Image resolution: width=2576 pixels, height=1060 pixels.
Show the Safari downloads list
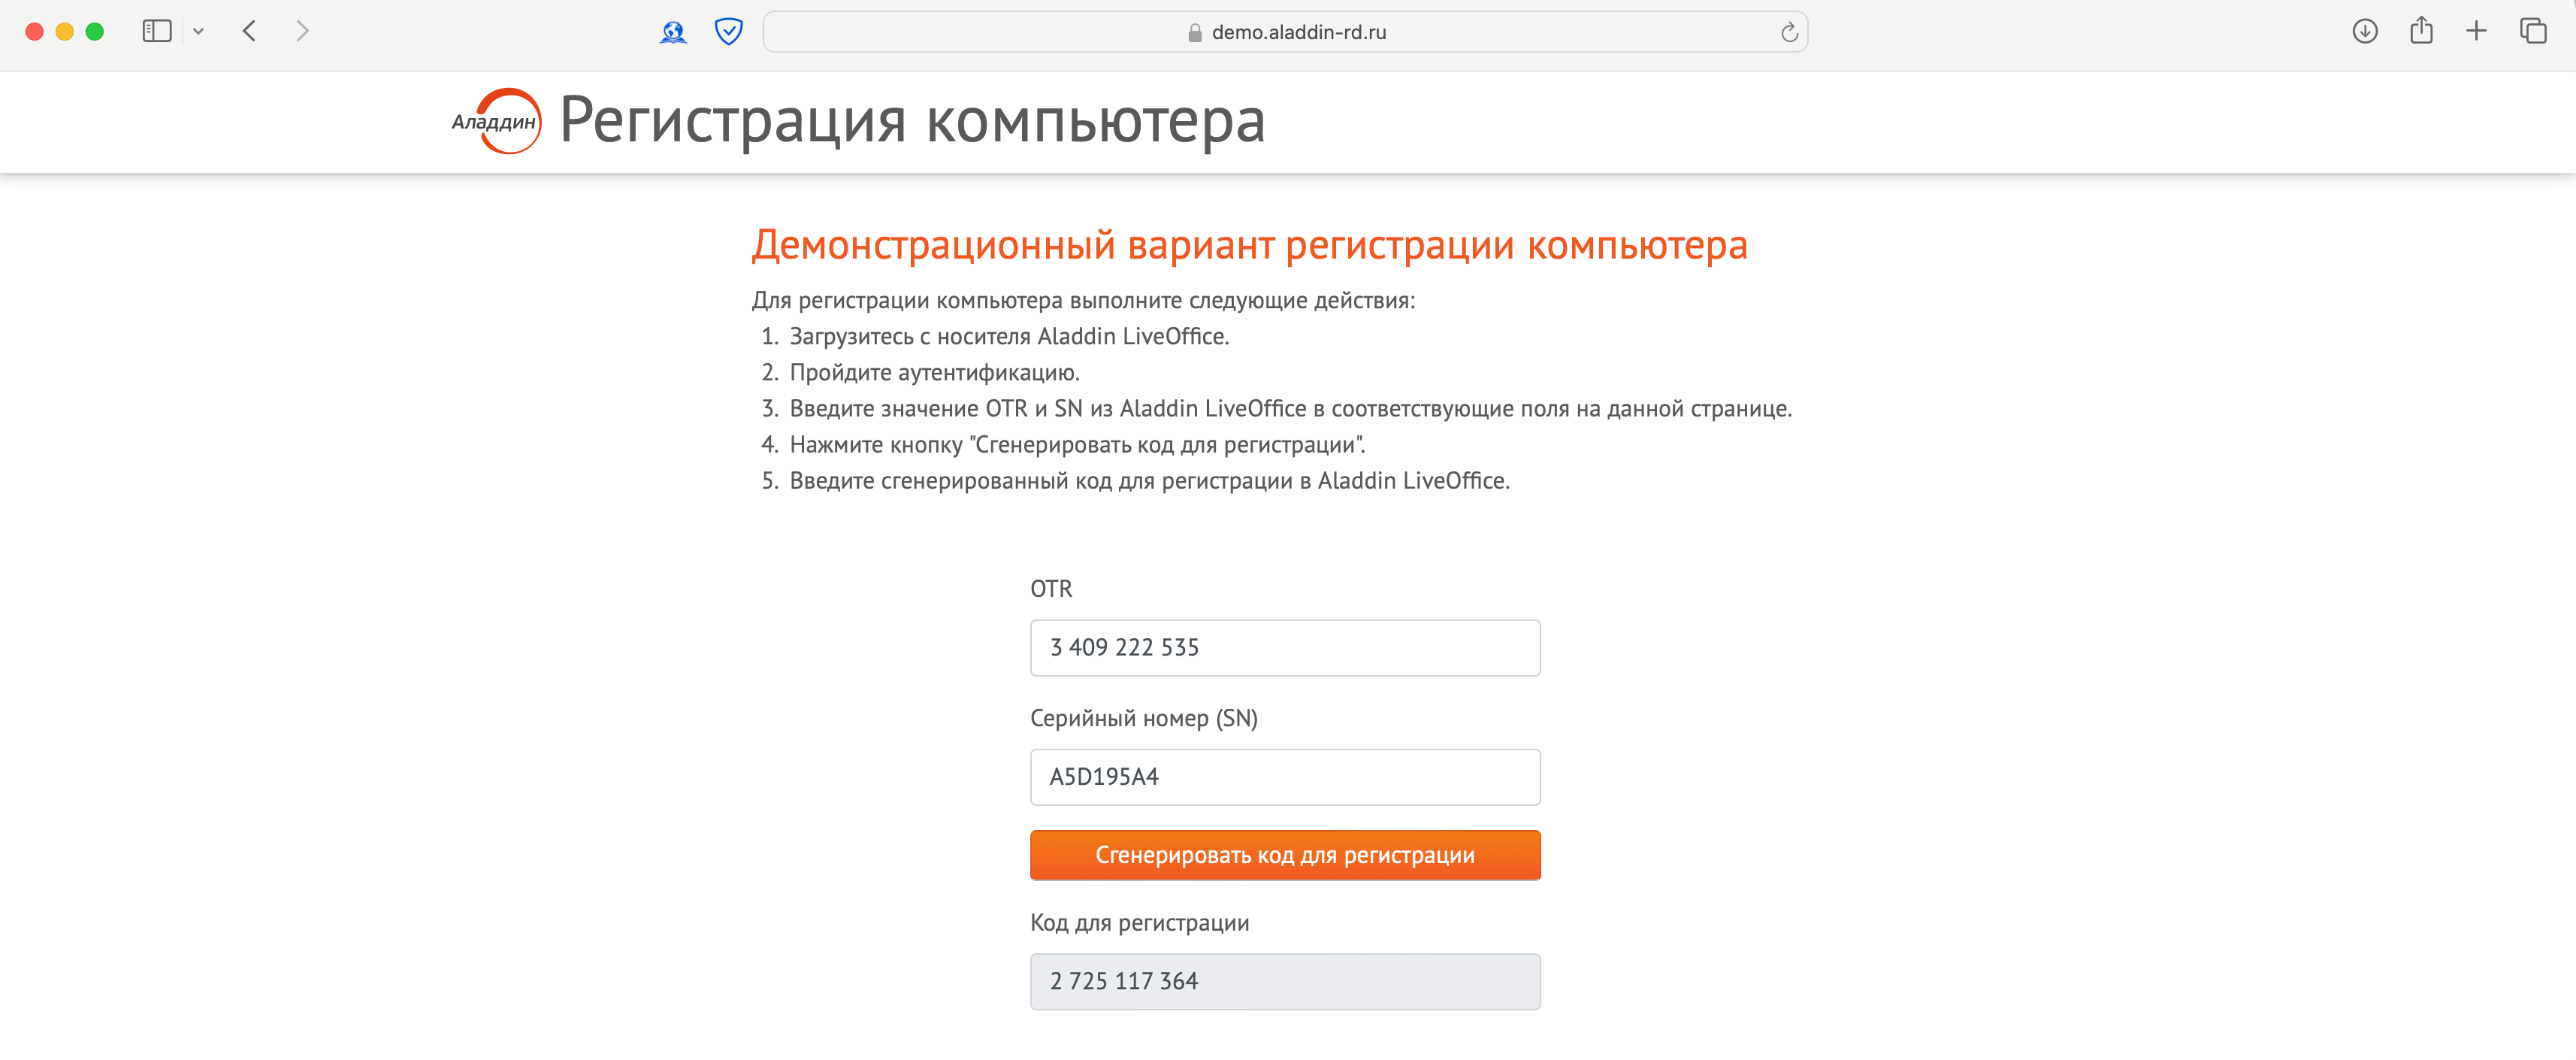pyautogui.click(x=2364, y=31)
